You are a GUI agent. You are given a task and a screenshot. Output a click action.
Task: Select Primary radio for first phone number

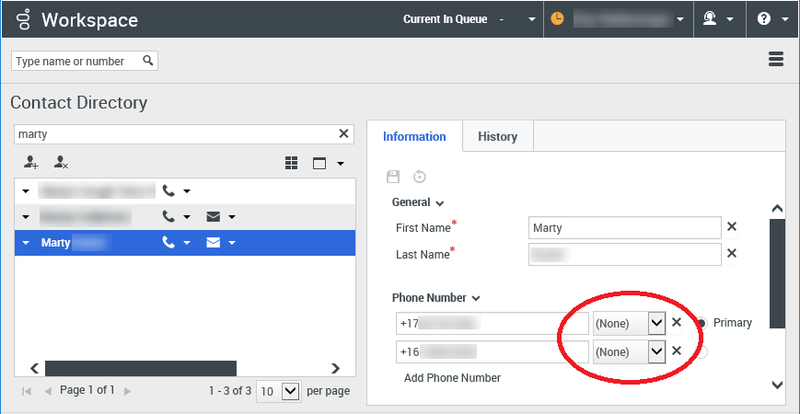tap(702, 323)
